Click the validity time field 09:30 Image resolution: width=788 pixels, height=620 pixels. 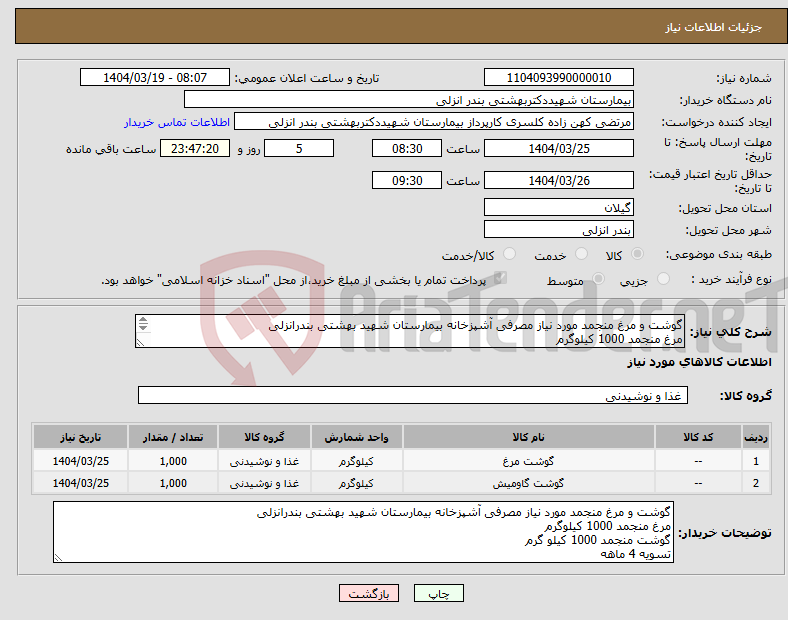(x=407, y=180)
